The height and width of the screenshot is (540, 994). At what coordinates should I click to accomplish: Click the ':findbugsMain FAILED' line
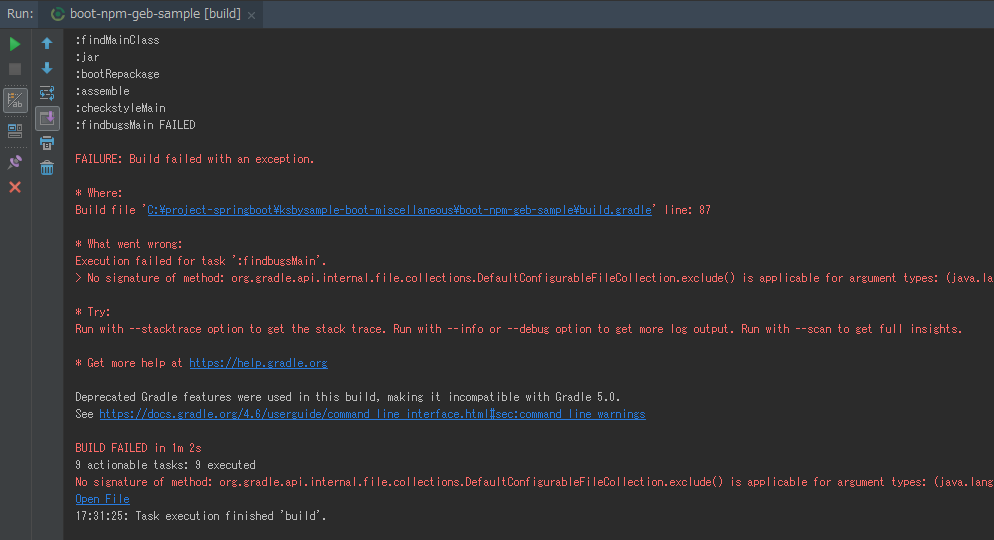(x=135, y=125)
